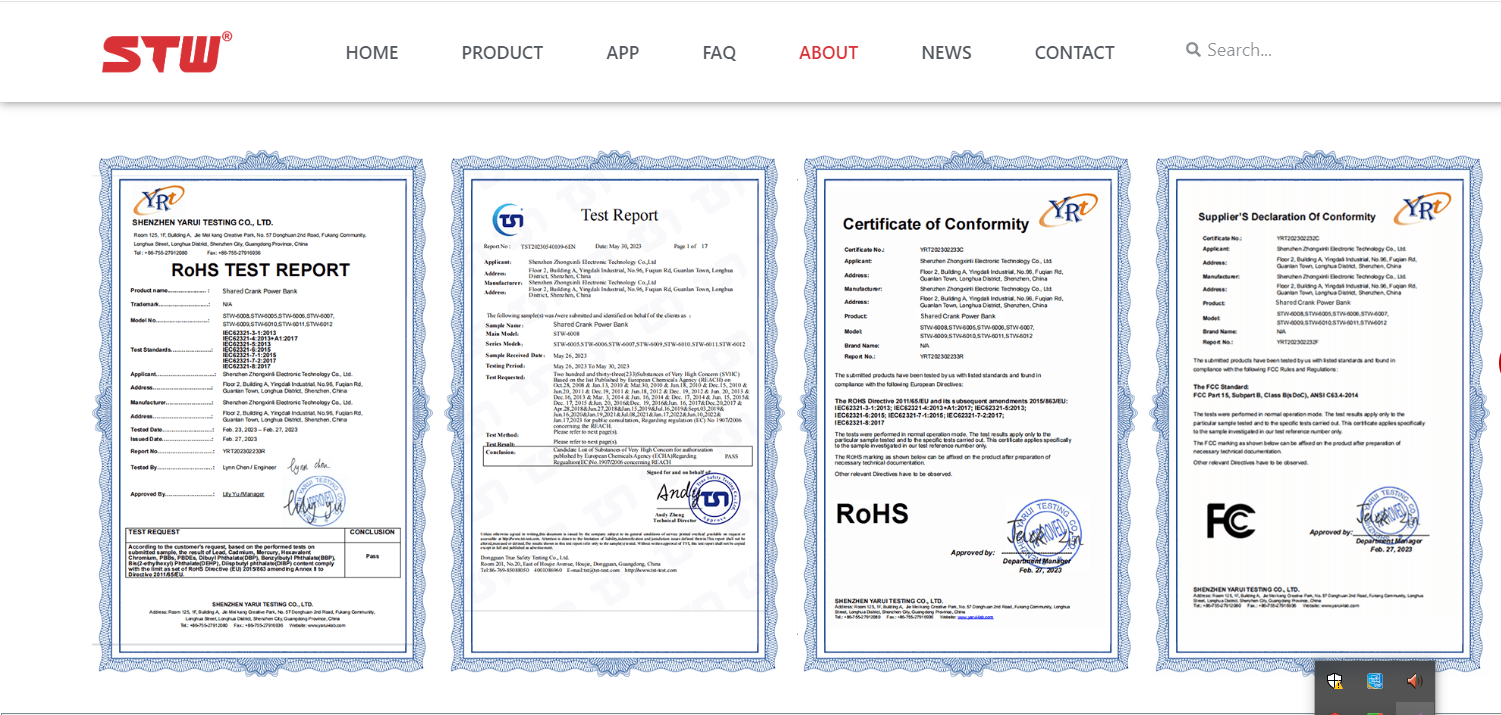1501x715 pixels.
Task: Open the TST Test Report certificate image
Action: coord(614,415)
